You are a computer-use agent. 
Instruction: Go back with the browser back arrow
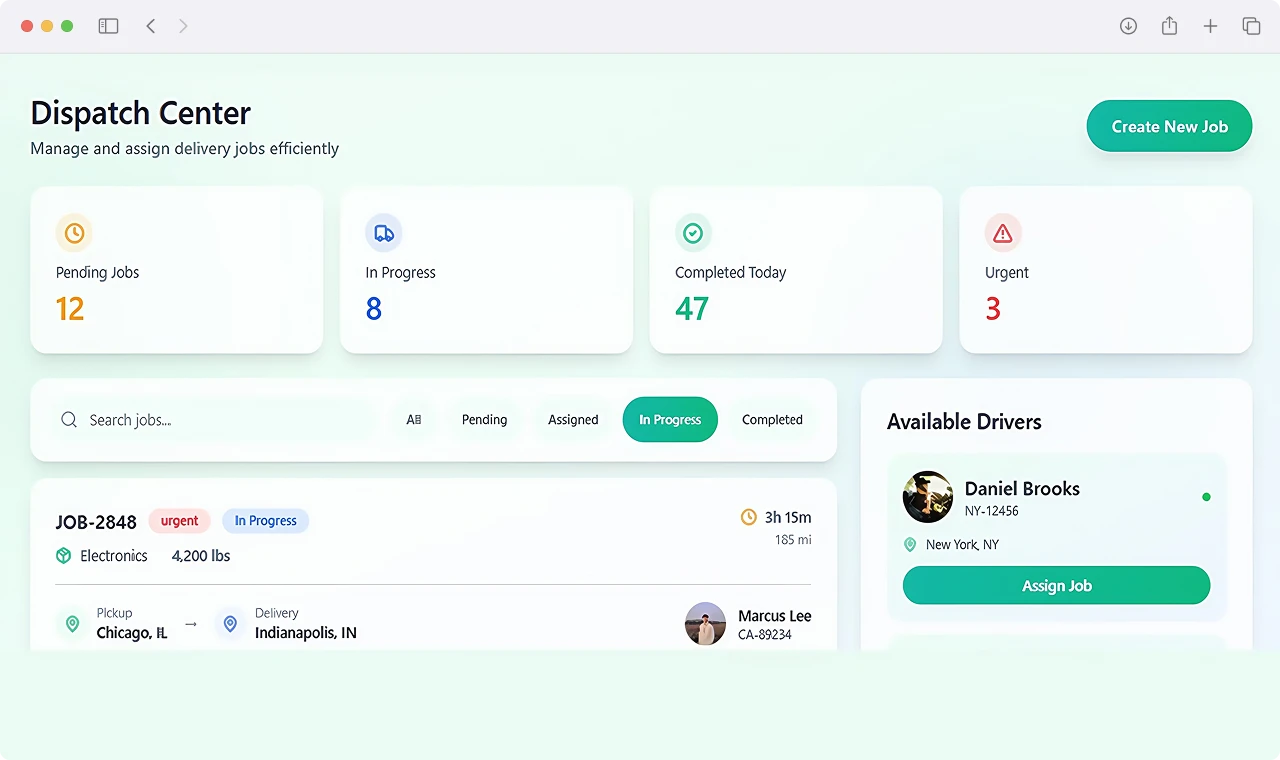tap(151, 26)
